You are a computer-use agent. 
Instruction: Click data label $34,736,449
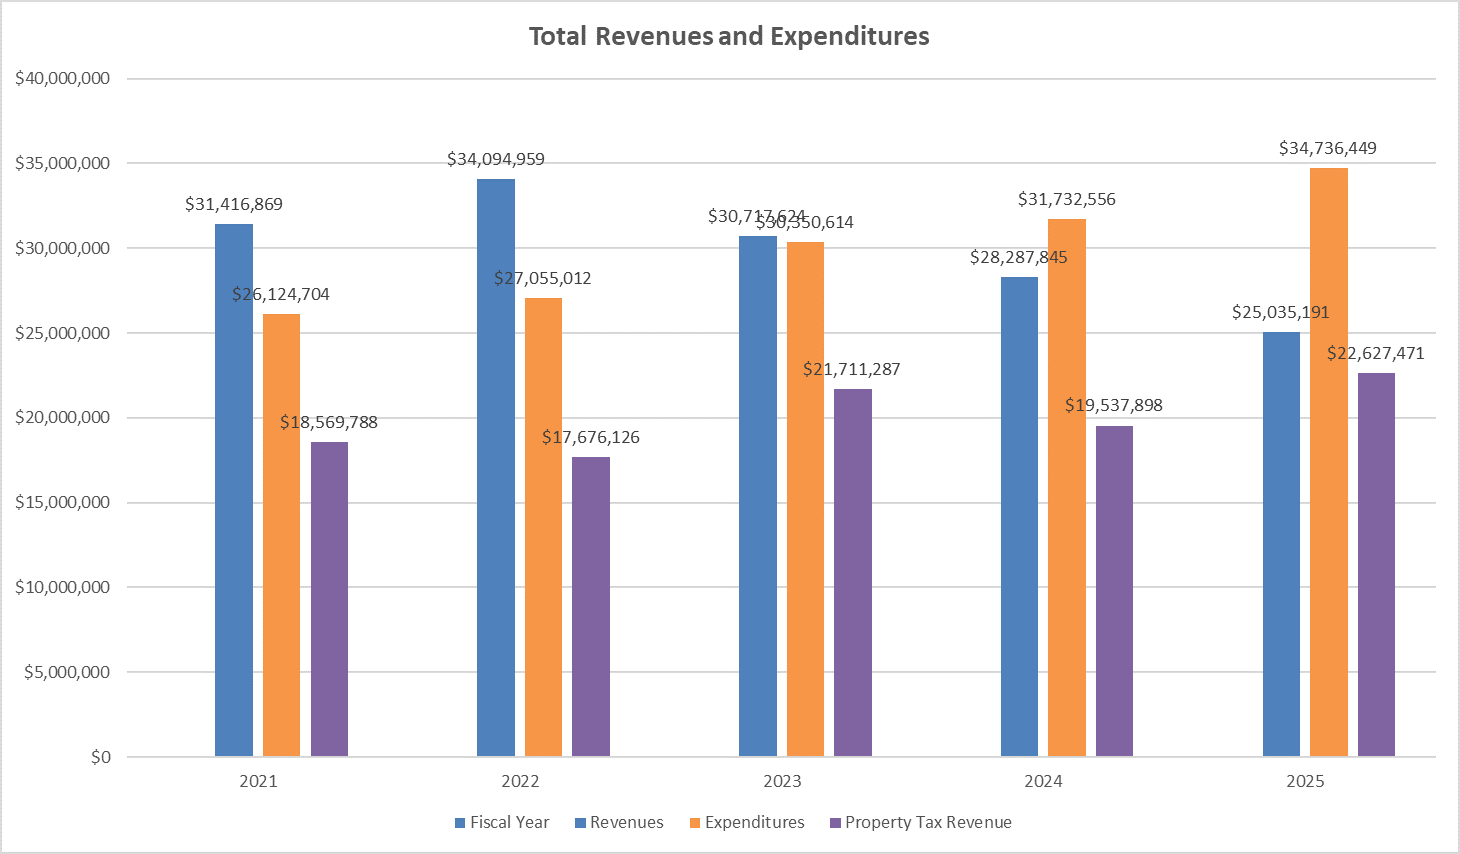(x=1328, y=148)
